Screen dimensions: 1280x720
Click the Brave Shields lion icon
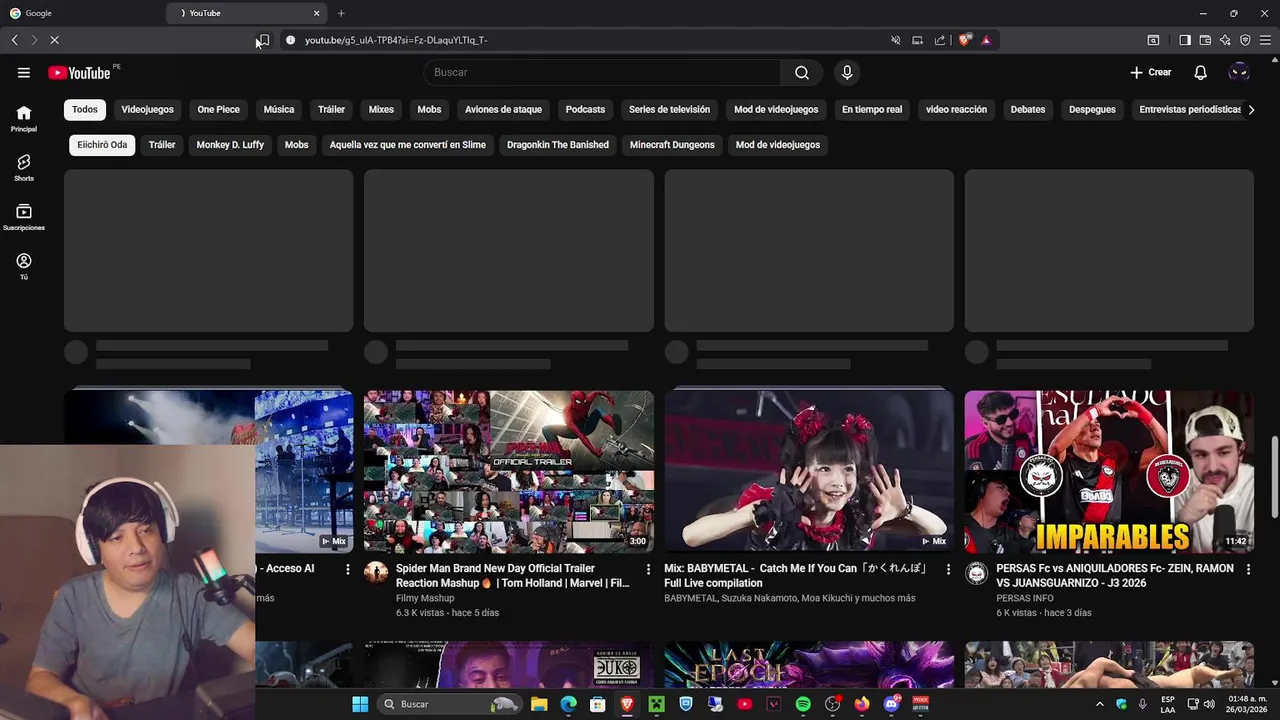(x=965, y=40)
